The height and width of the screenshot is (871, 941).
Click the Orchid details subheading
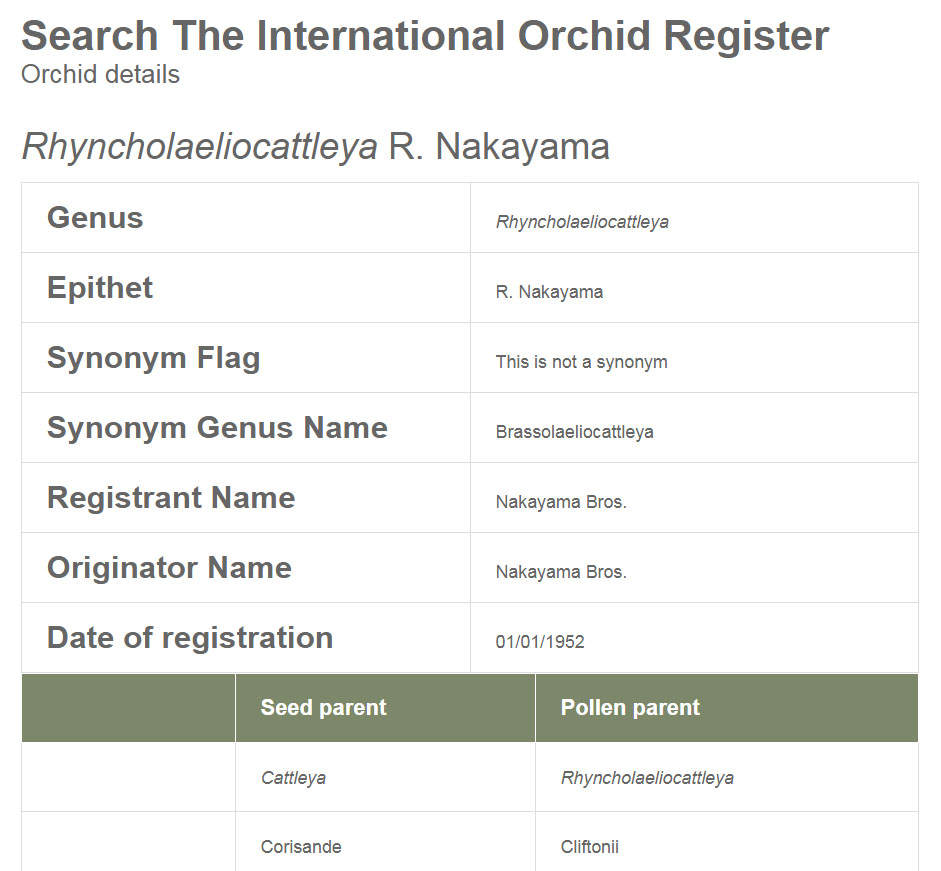(100, 75)
